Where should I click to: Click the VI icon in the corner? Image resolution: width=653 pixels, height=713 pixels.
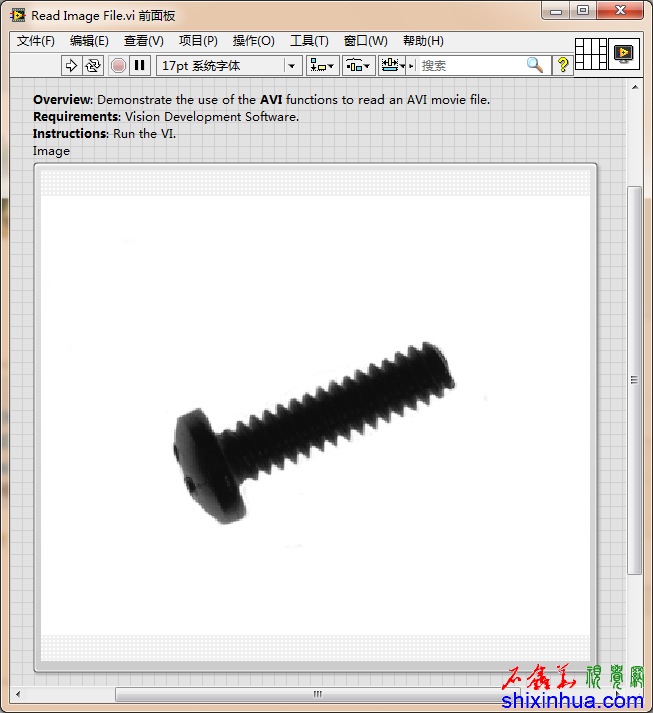(624, 53)
